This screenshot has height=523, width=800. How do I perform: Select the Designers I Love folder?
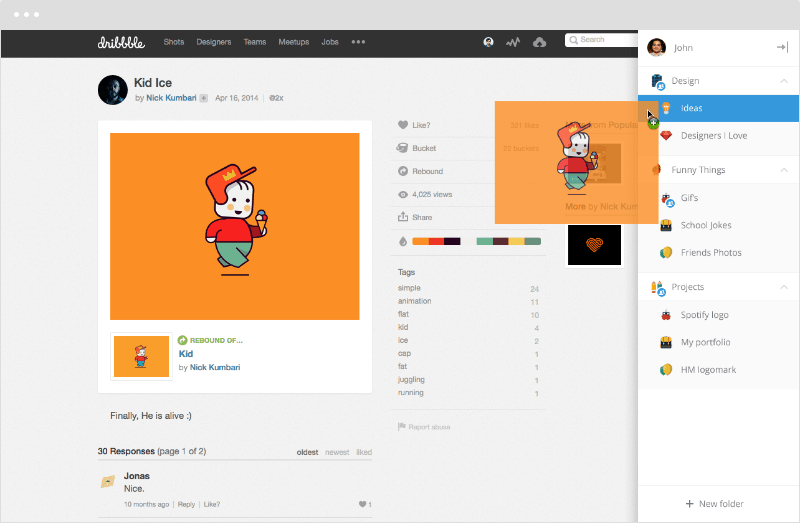tap(718, 136)
